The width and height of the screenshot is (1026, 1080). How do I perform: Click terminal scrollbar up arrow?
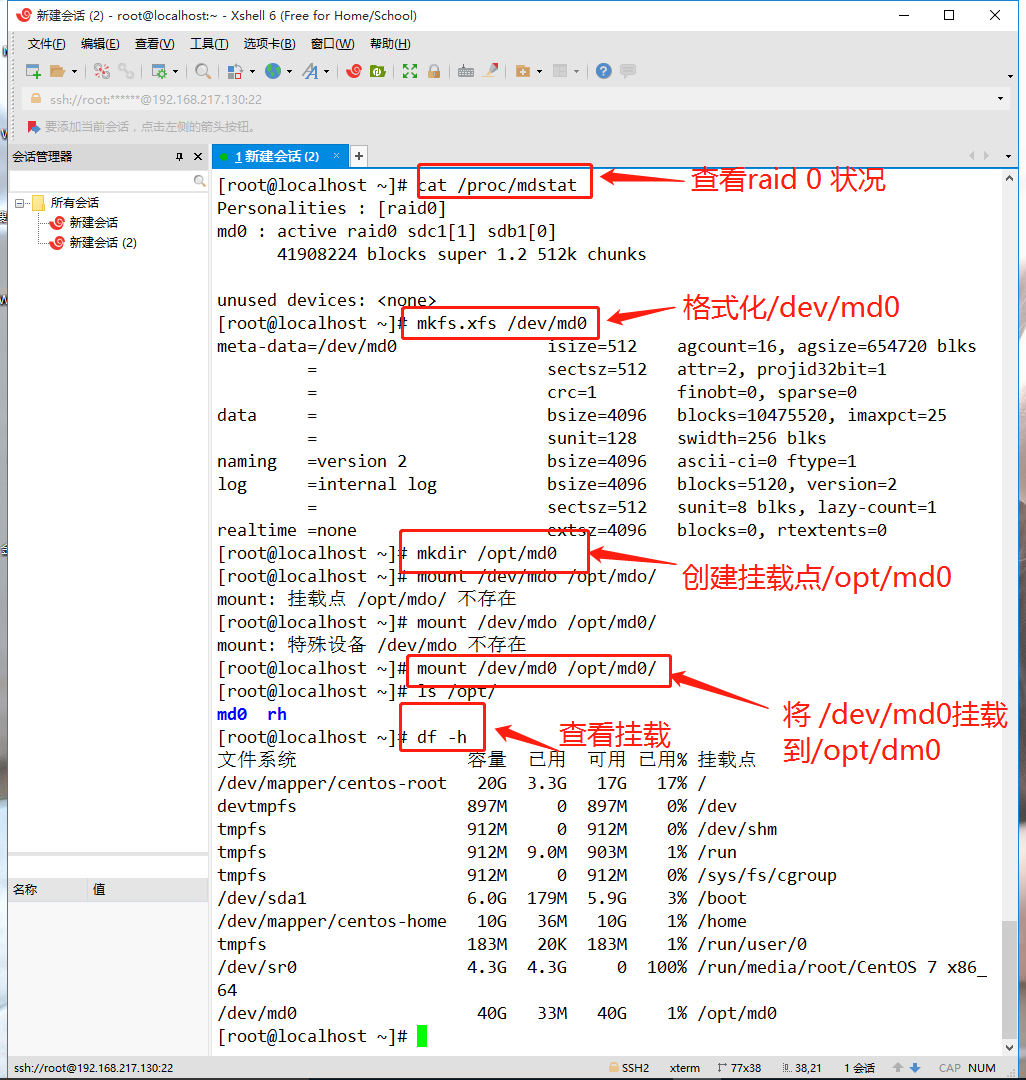click(x=1009, y=178)
